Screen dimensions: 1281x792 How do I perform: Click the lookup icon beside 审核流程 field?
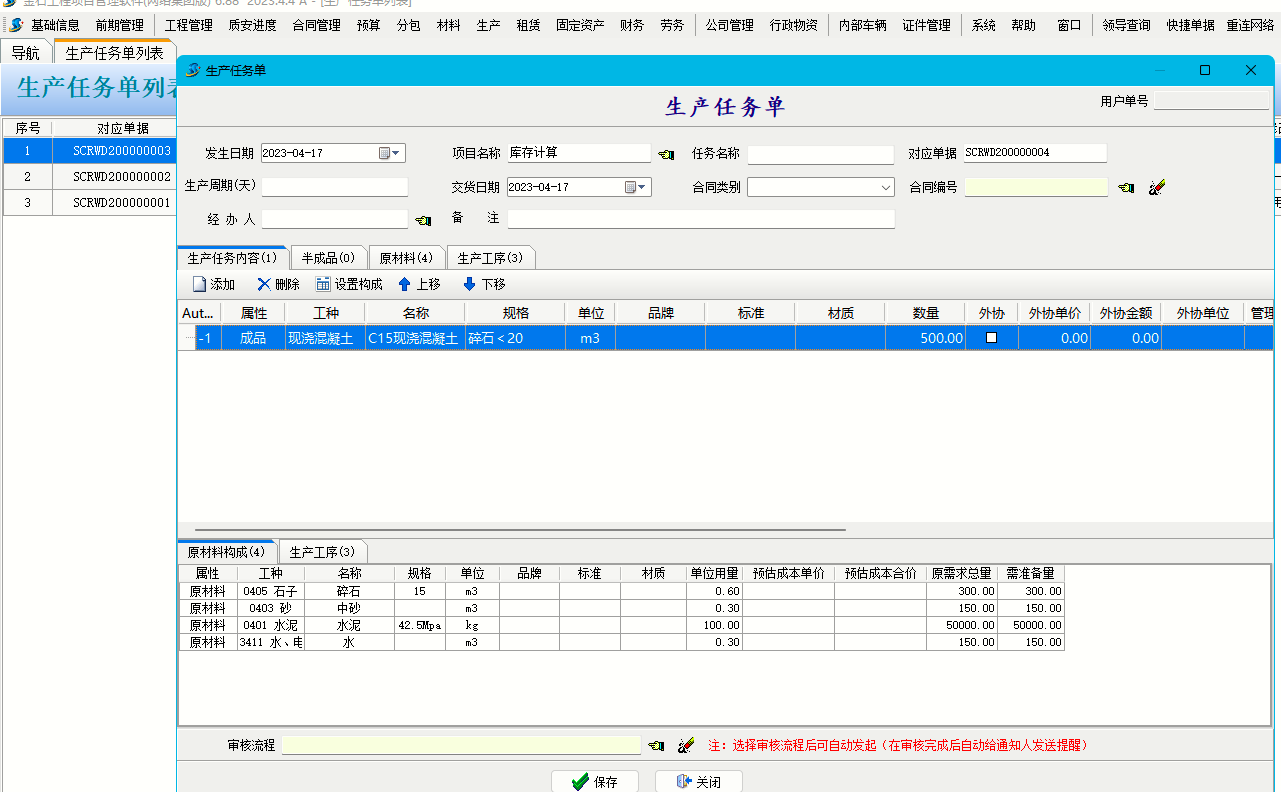pyautogui.click(x=656, y=746)
